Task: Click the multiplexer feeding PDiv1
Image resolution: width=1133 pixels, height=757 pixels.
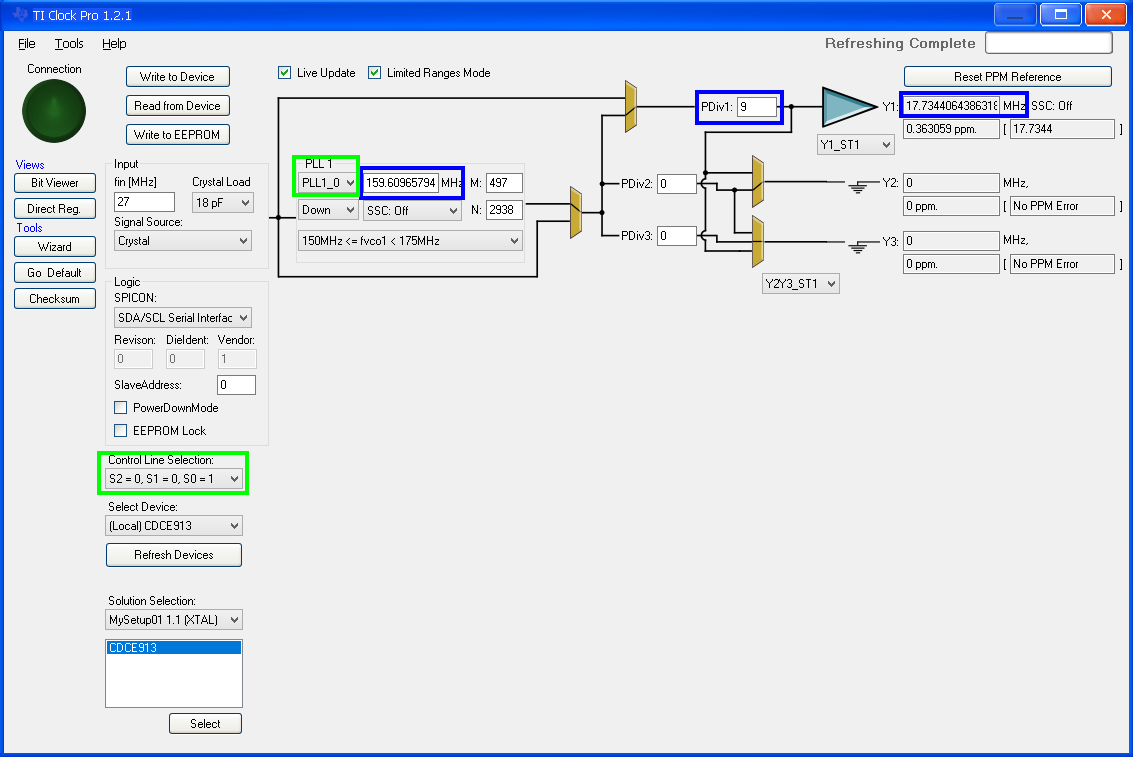Action: (631, 106)
